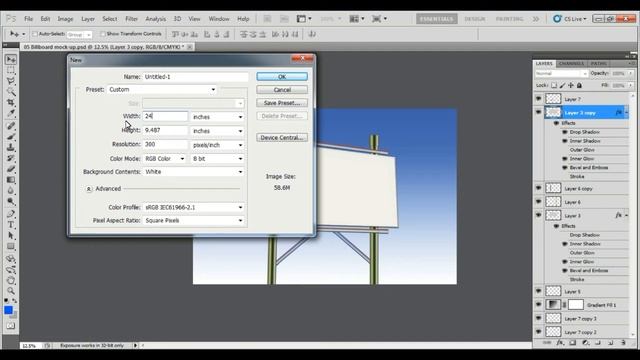Hide the Gradient Fill 1 layer

point(538,304)
